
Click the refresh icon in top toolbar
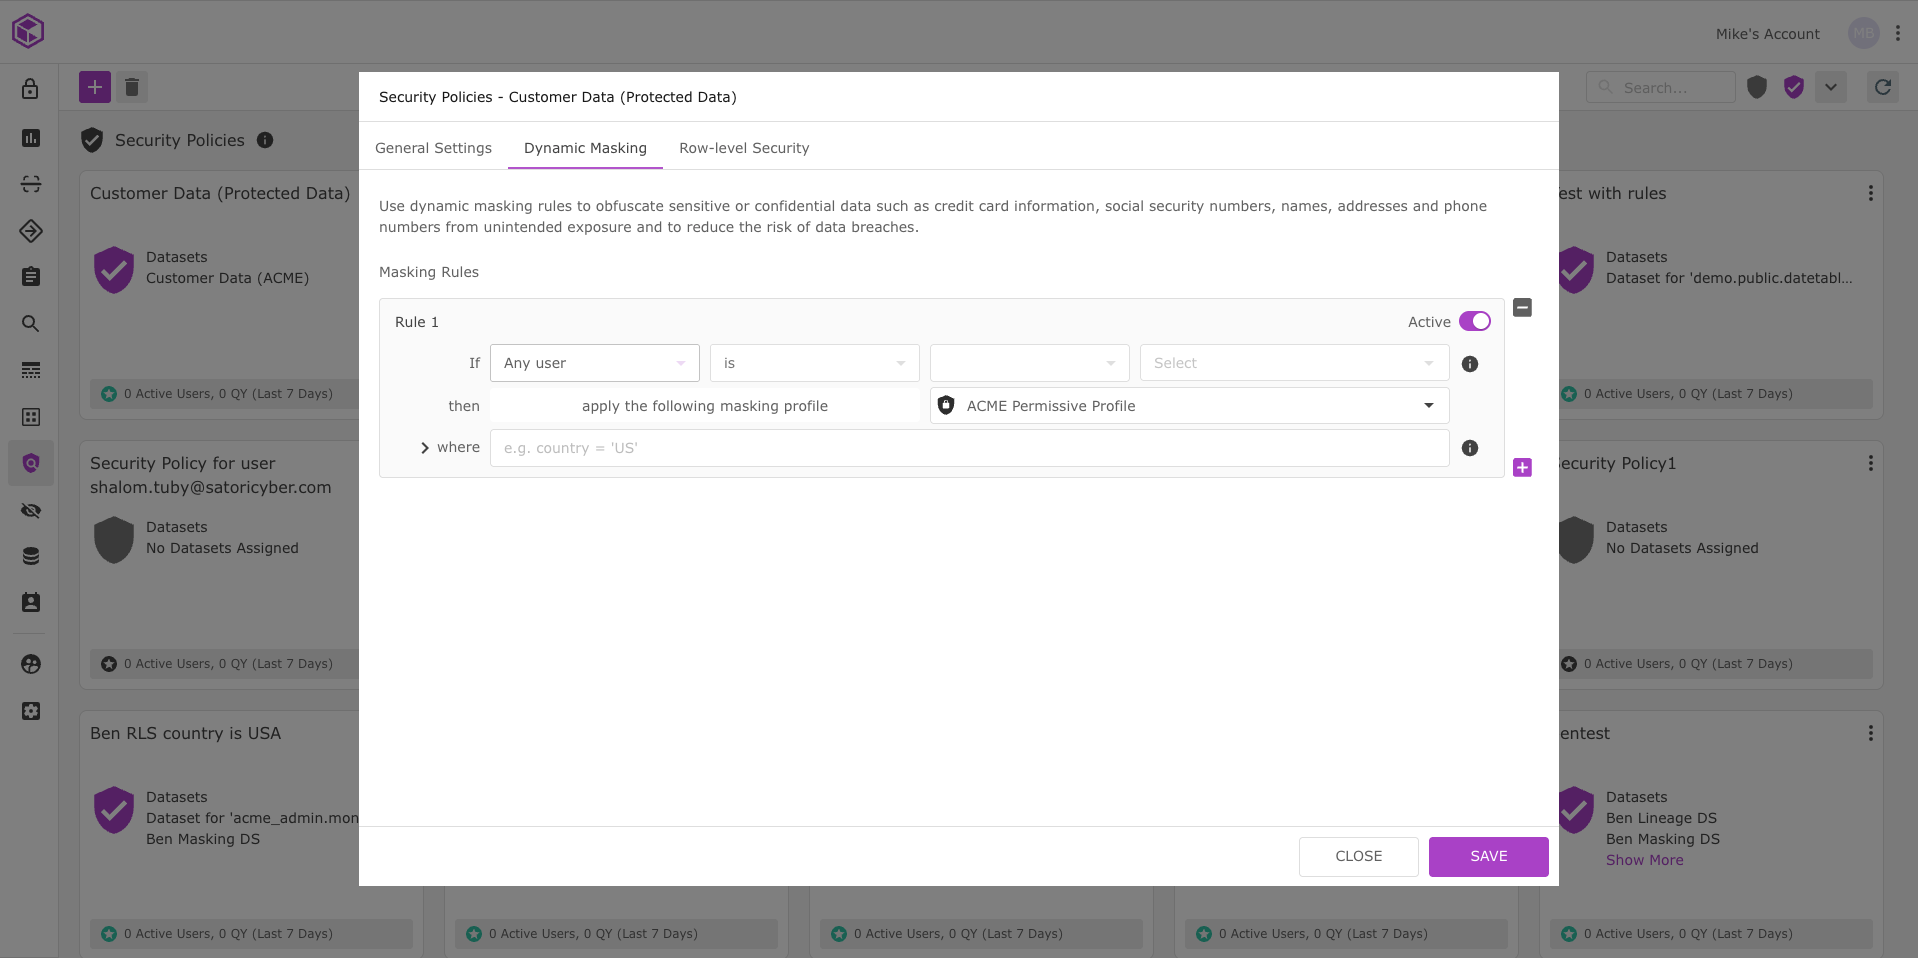click(x=1882, y=87)
